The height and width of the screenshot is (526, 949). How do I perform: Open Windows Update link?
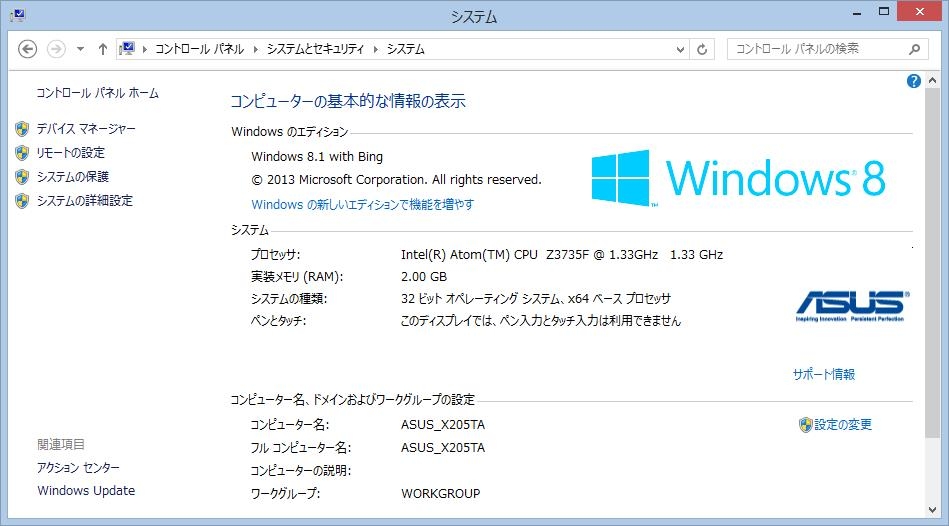point(86,491)
